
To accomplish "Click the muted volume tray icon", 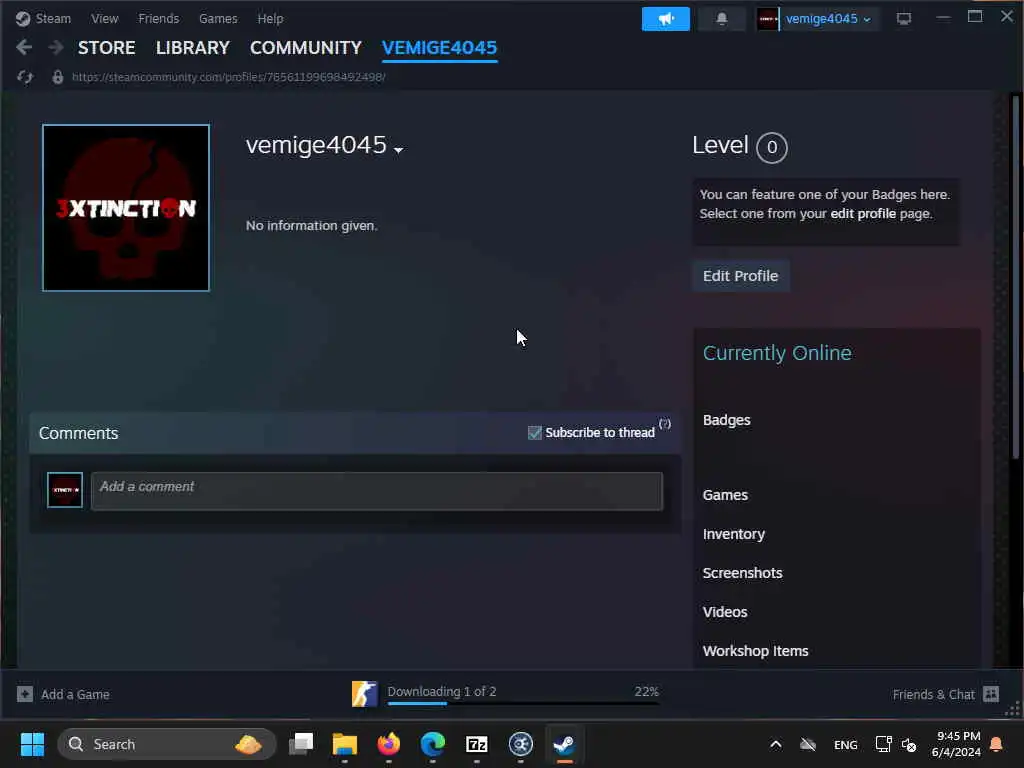I will pyautogui.click(x=908, y=744).
